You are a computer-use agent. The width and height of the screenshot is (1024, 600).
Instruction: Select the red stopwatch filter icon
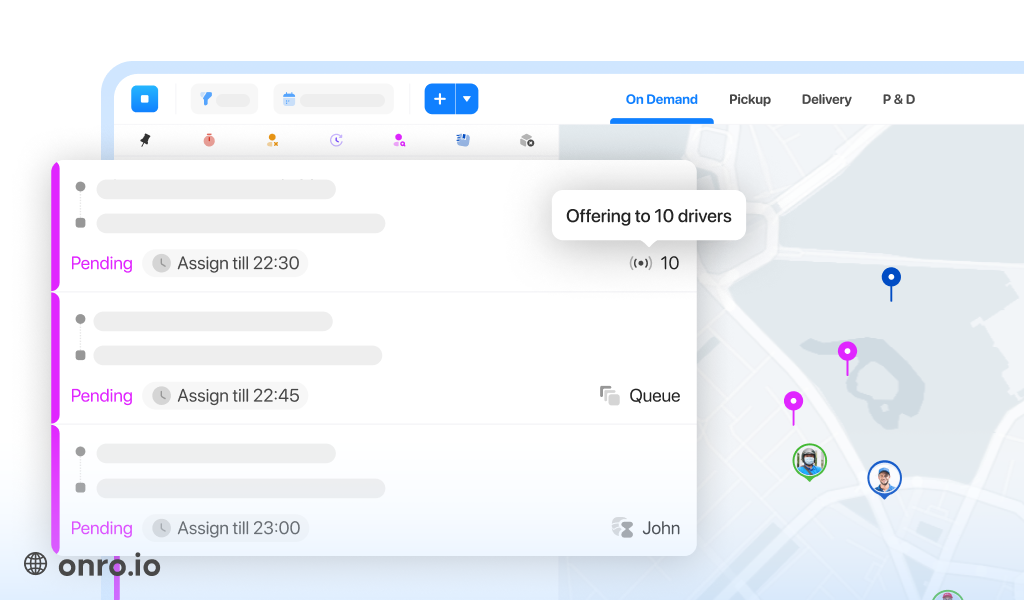pos(209,140)
